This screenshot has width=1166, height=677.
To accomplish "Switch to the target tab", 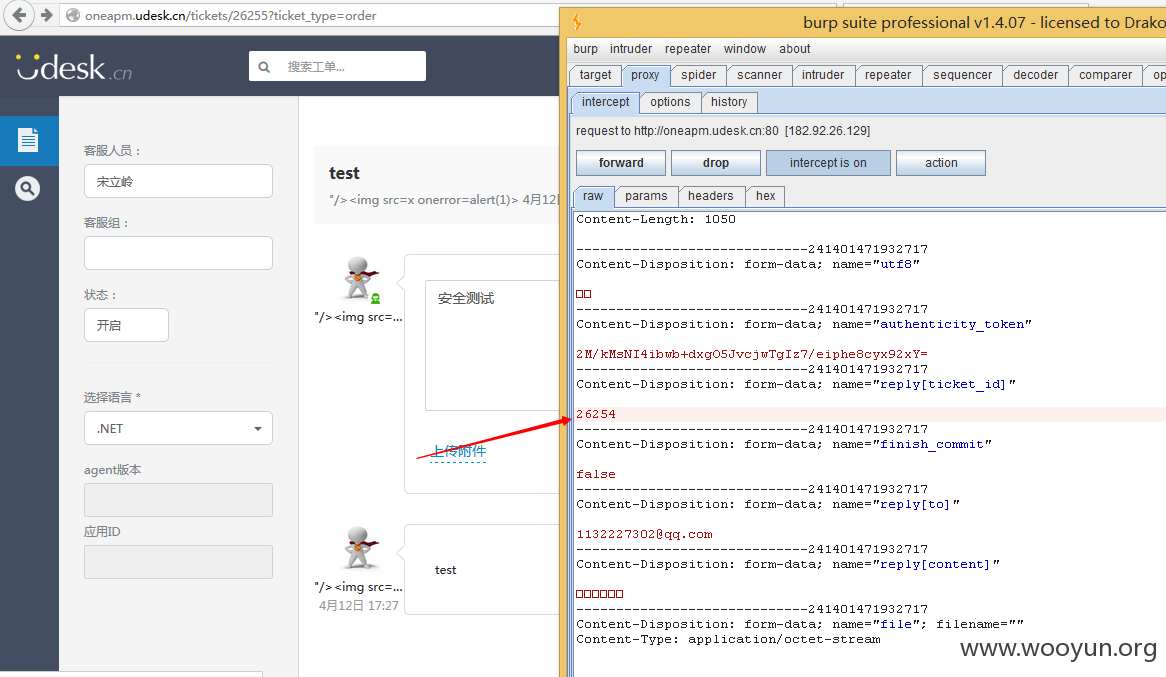I will (596, 75).
